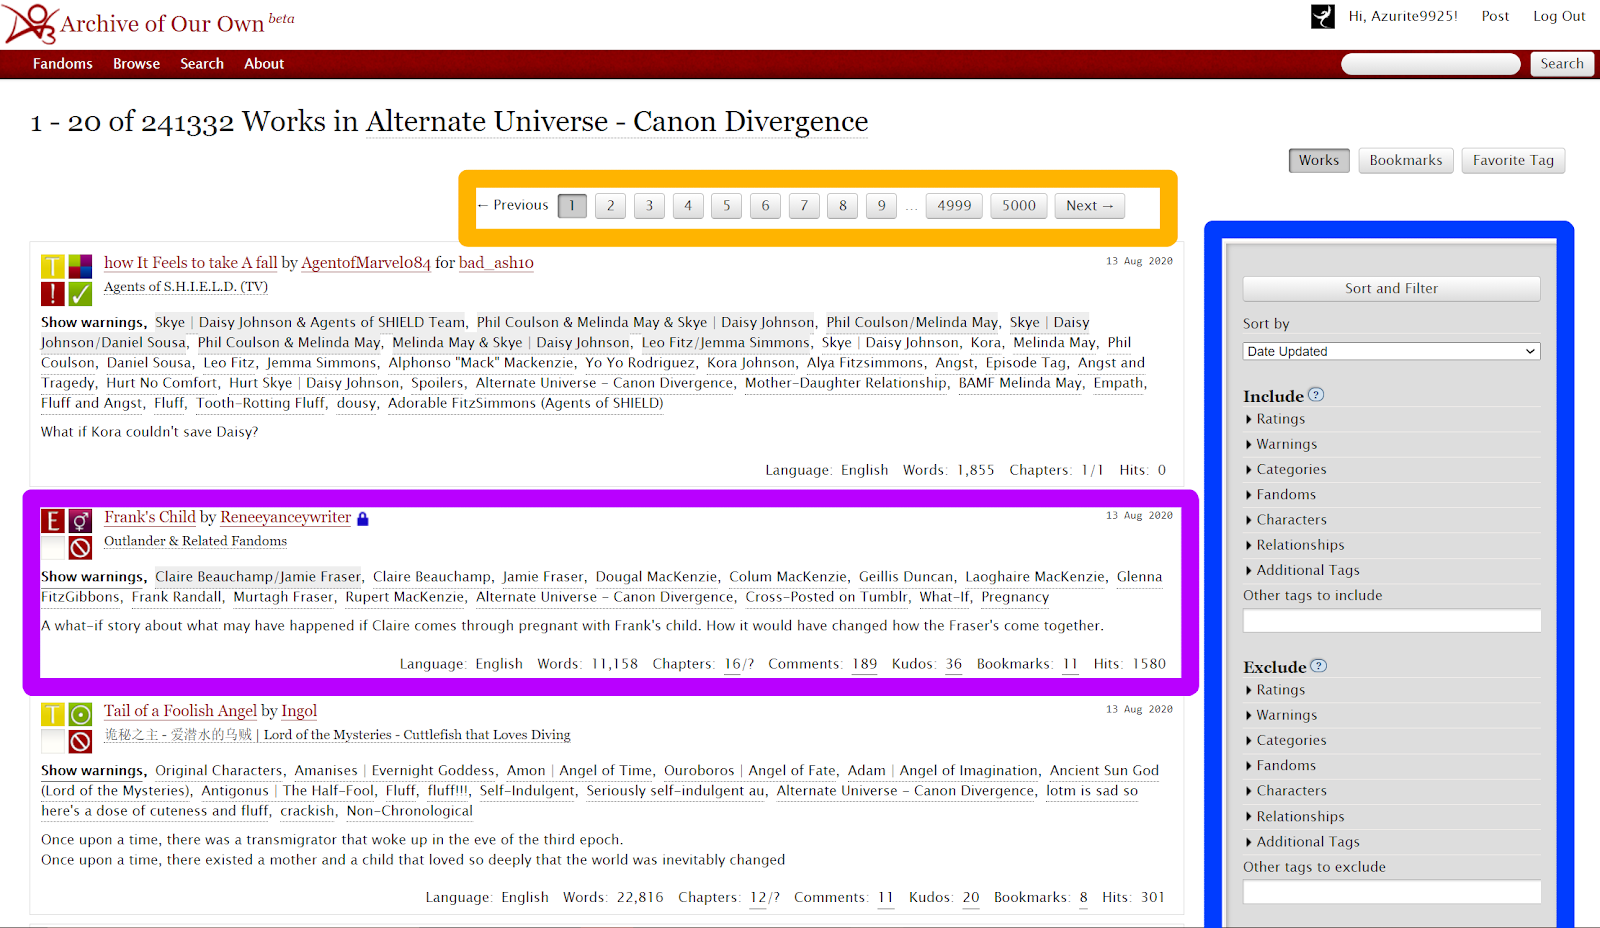Click the yellow T rating icon for 'how It Feels to take A fall'

pyautogui.click(x=53, y=267)
